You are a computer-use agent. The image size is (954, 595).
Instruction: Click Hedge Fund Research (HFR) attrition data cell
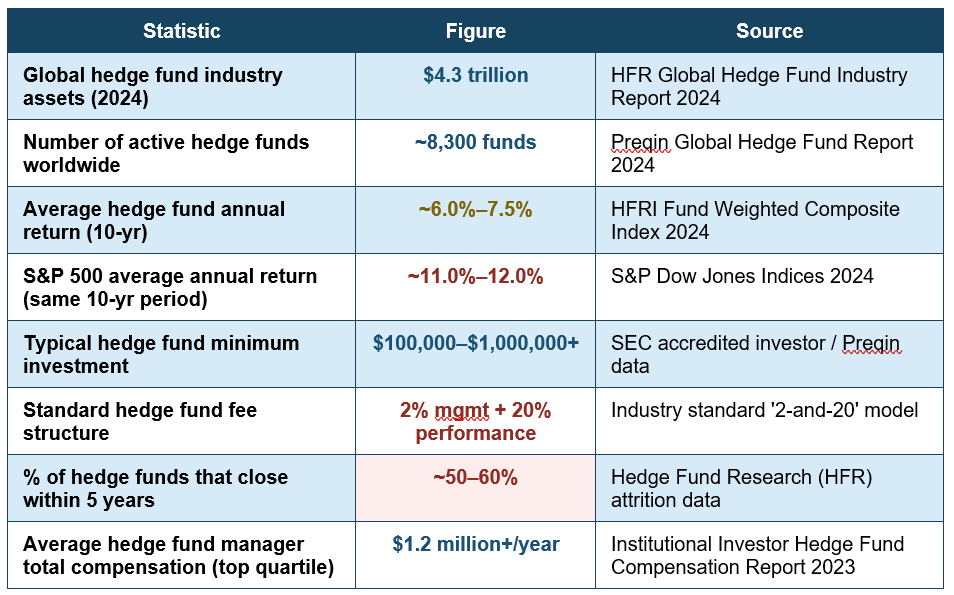point(769,488)
